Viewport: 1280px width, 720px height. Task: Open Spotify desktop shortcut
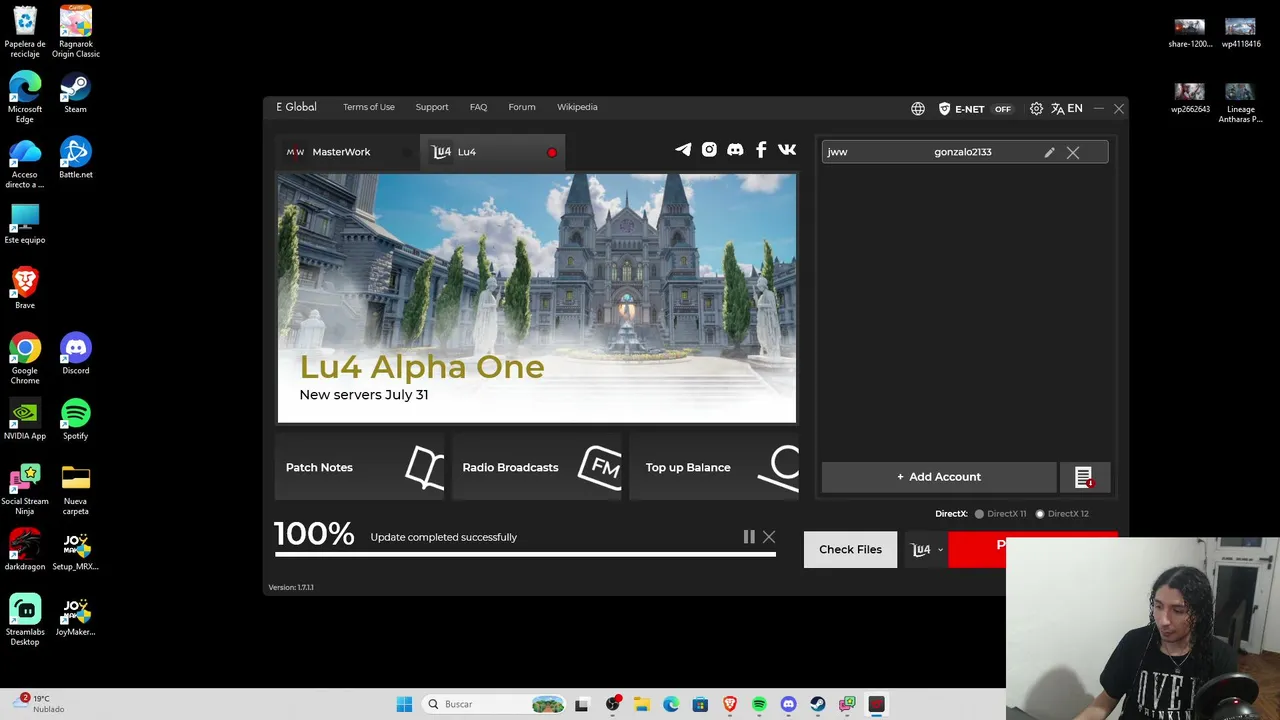coord(76,419)
